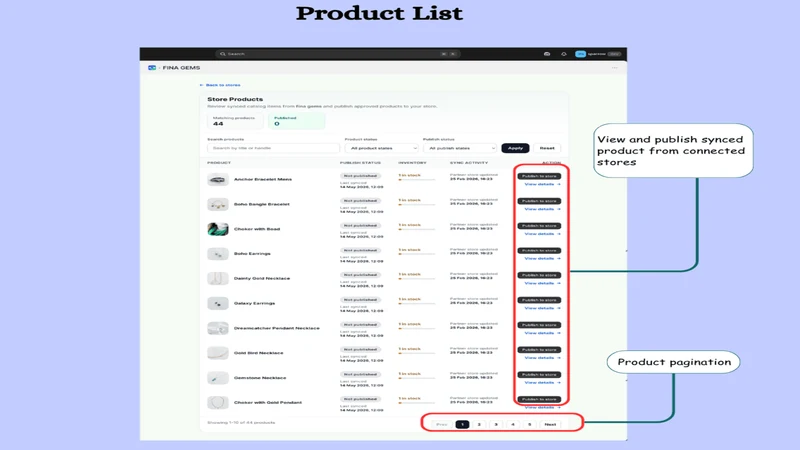Publish Anchor Bracelet Mens to store
Viewport: 800px width, 450px height.
(x=539, y=176)
